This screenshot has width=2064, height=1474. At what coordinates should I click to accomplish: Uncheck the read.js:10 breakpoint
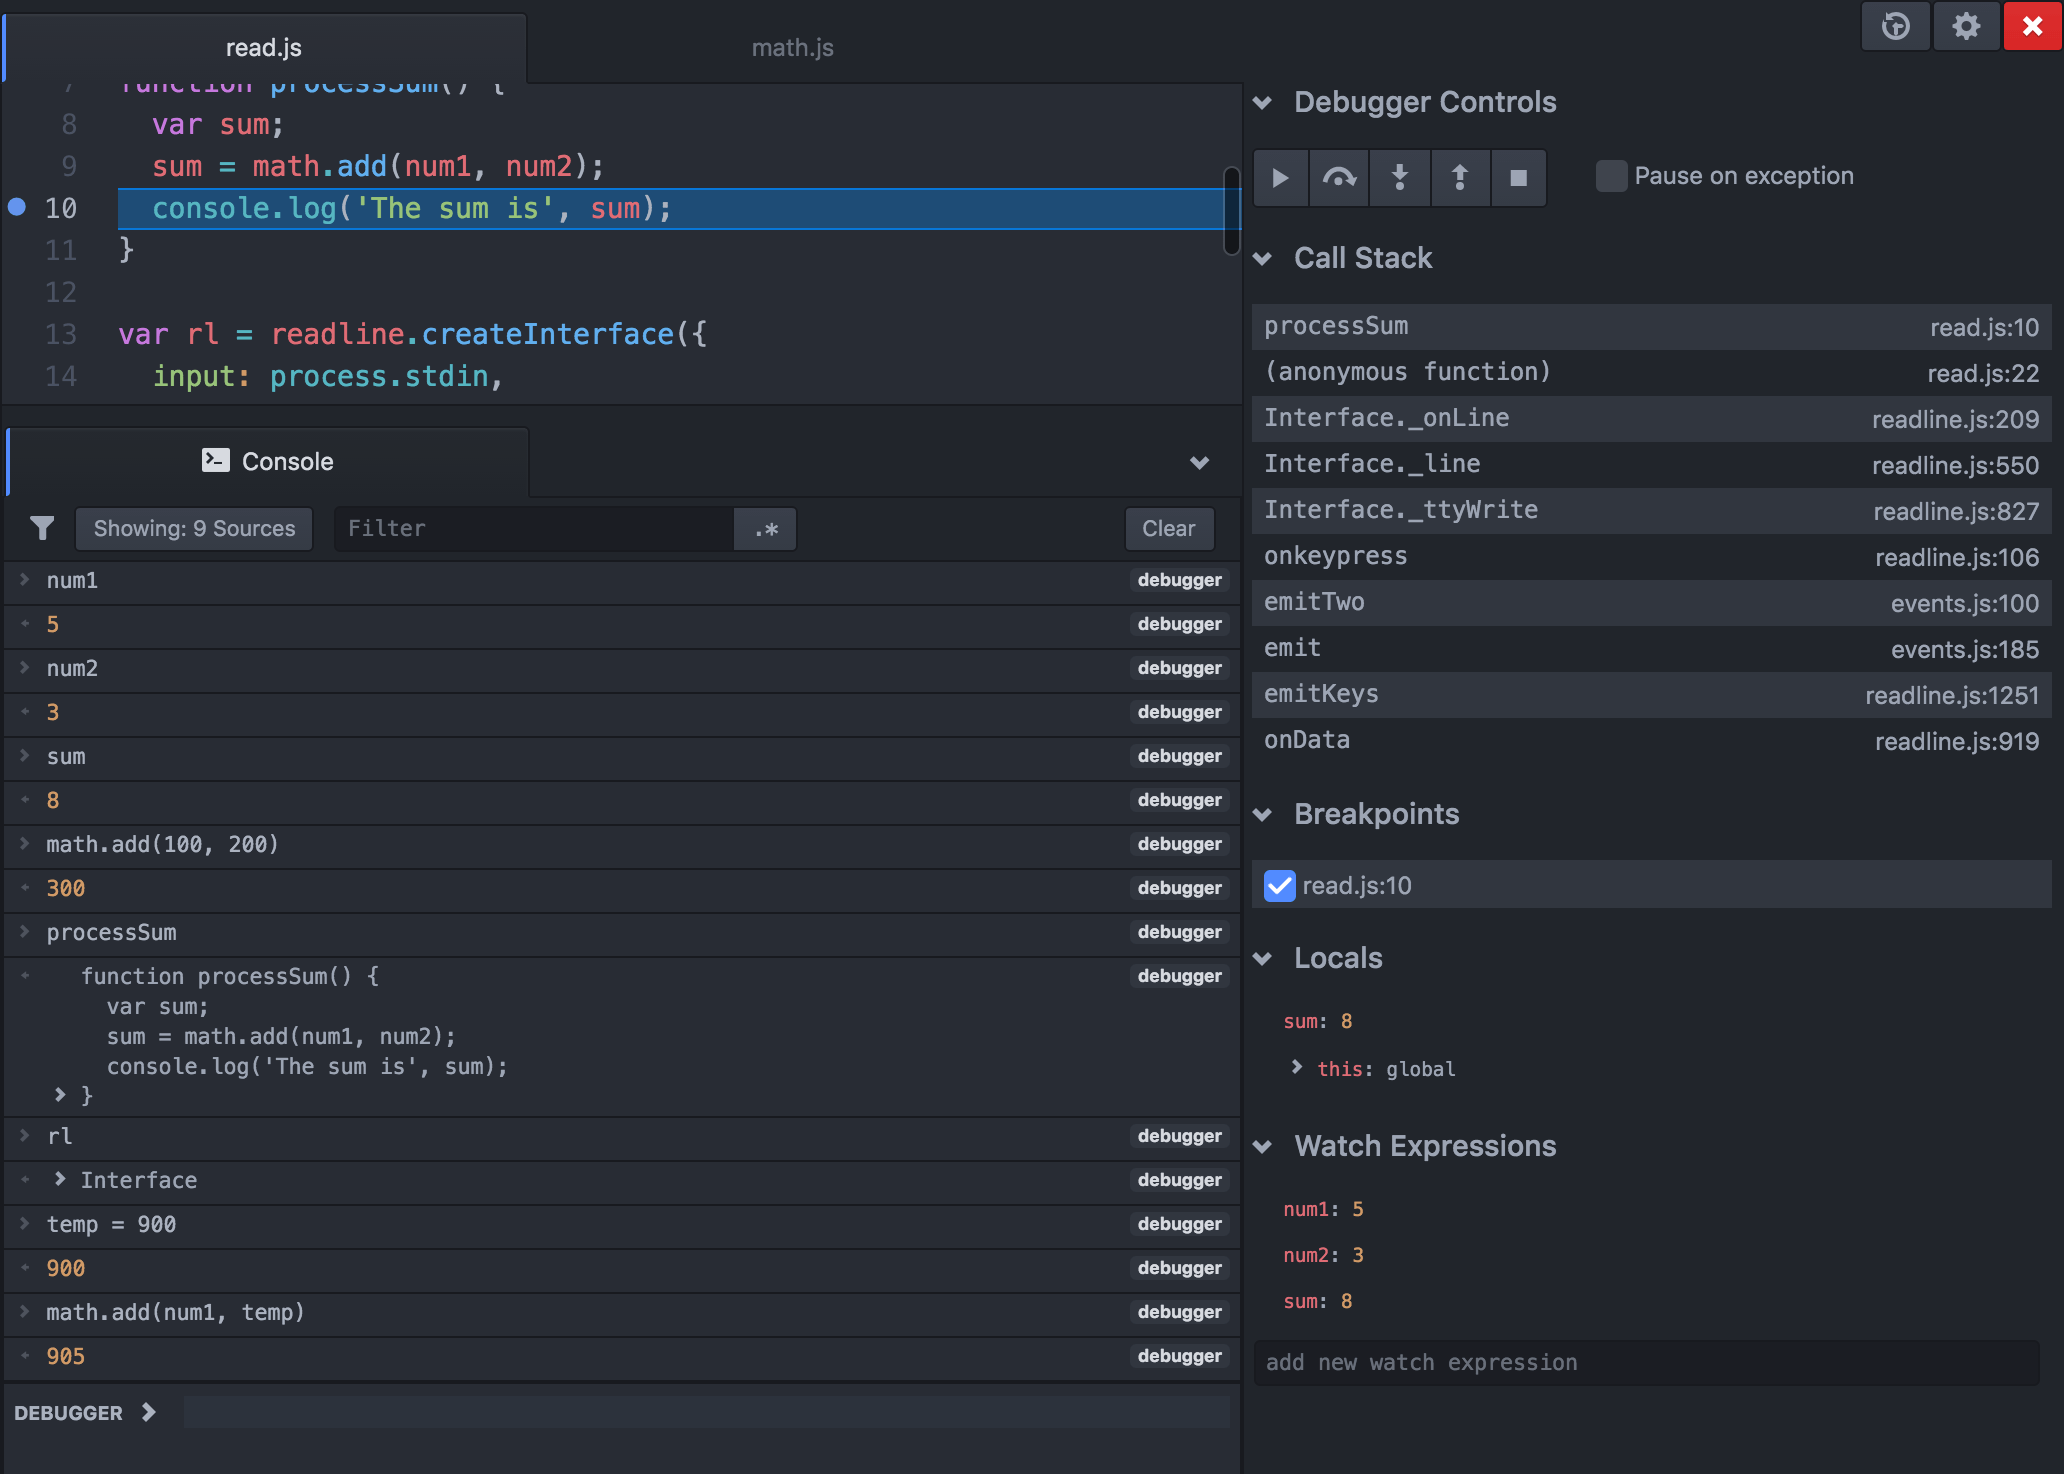[x=1279, y=886]
